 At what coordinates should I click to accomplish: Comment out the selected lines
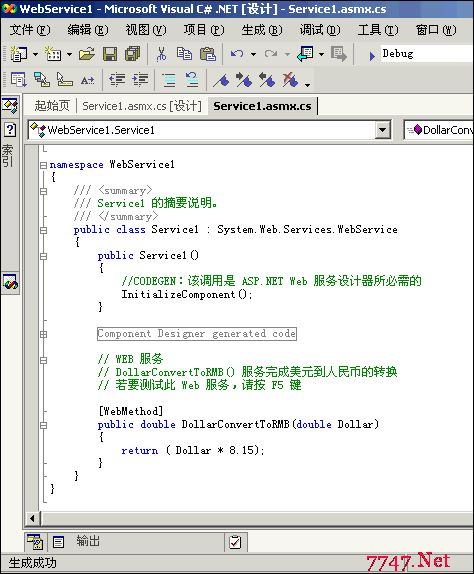169,79
